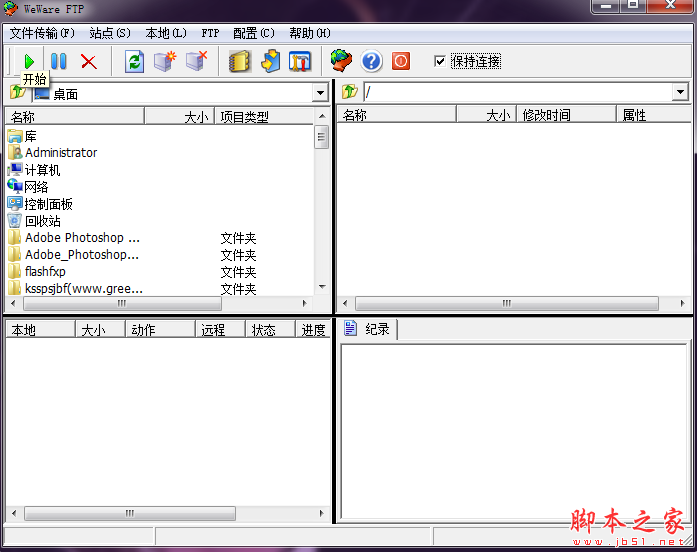Click local list scroll down arrow
Screen dimensions: 697x553
tap(322, 287)
